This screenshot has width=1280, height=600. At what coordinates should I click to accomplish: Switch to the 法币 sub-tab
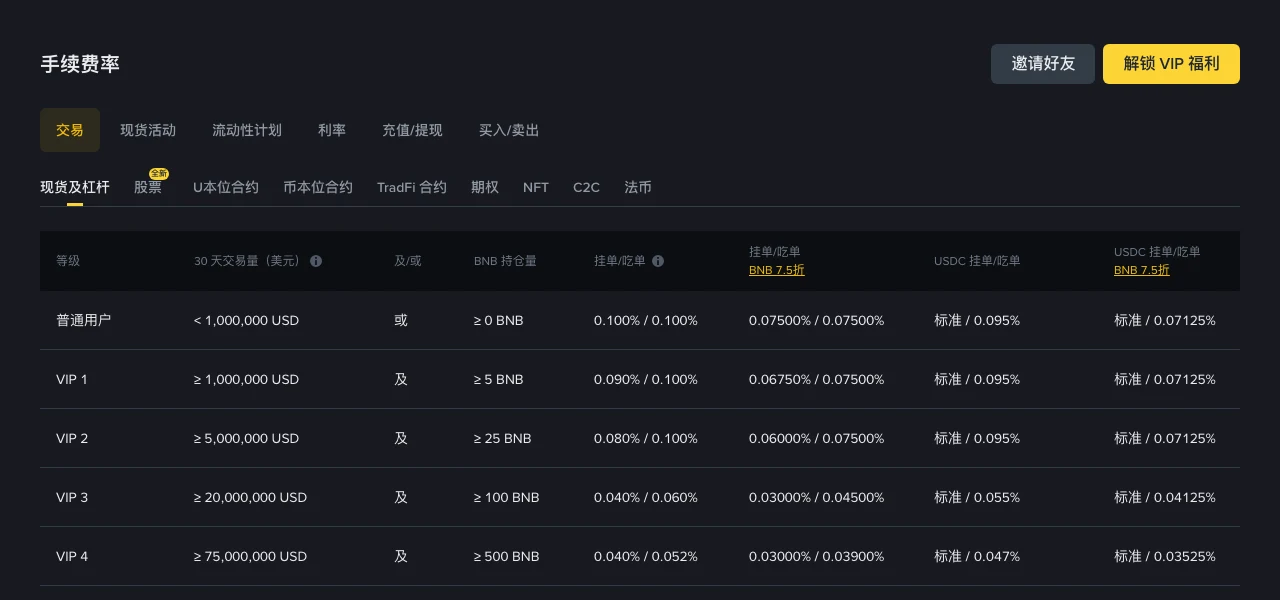pos(638,187)
